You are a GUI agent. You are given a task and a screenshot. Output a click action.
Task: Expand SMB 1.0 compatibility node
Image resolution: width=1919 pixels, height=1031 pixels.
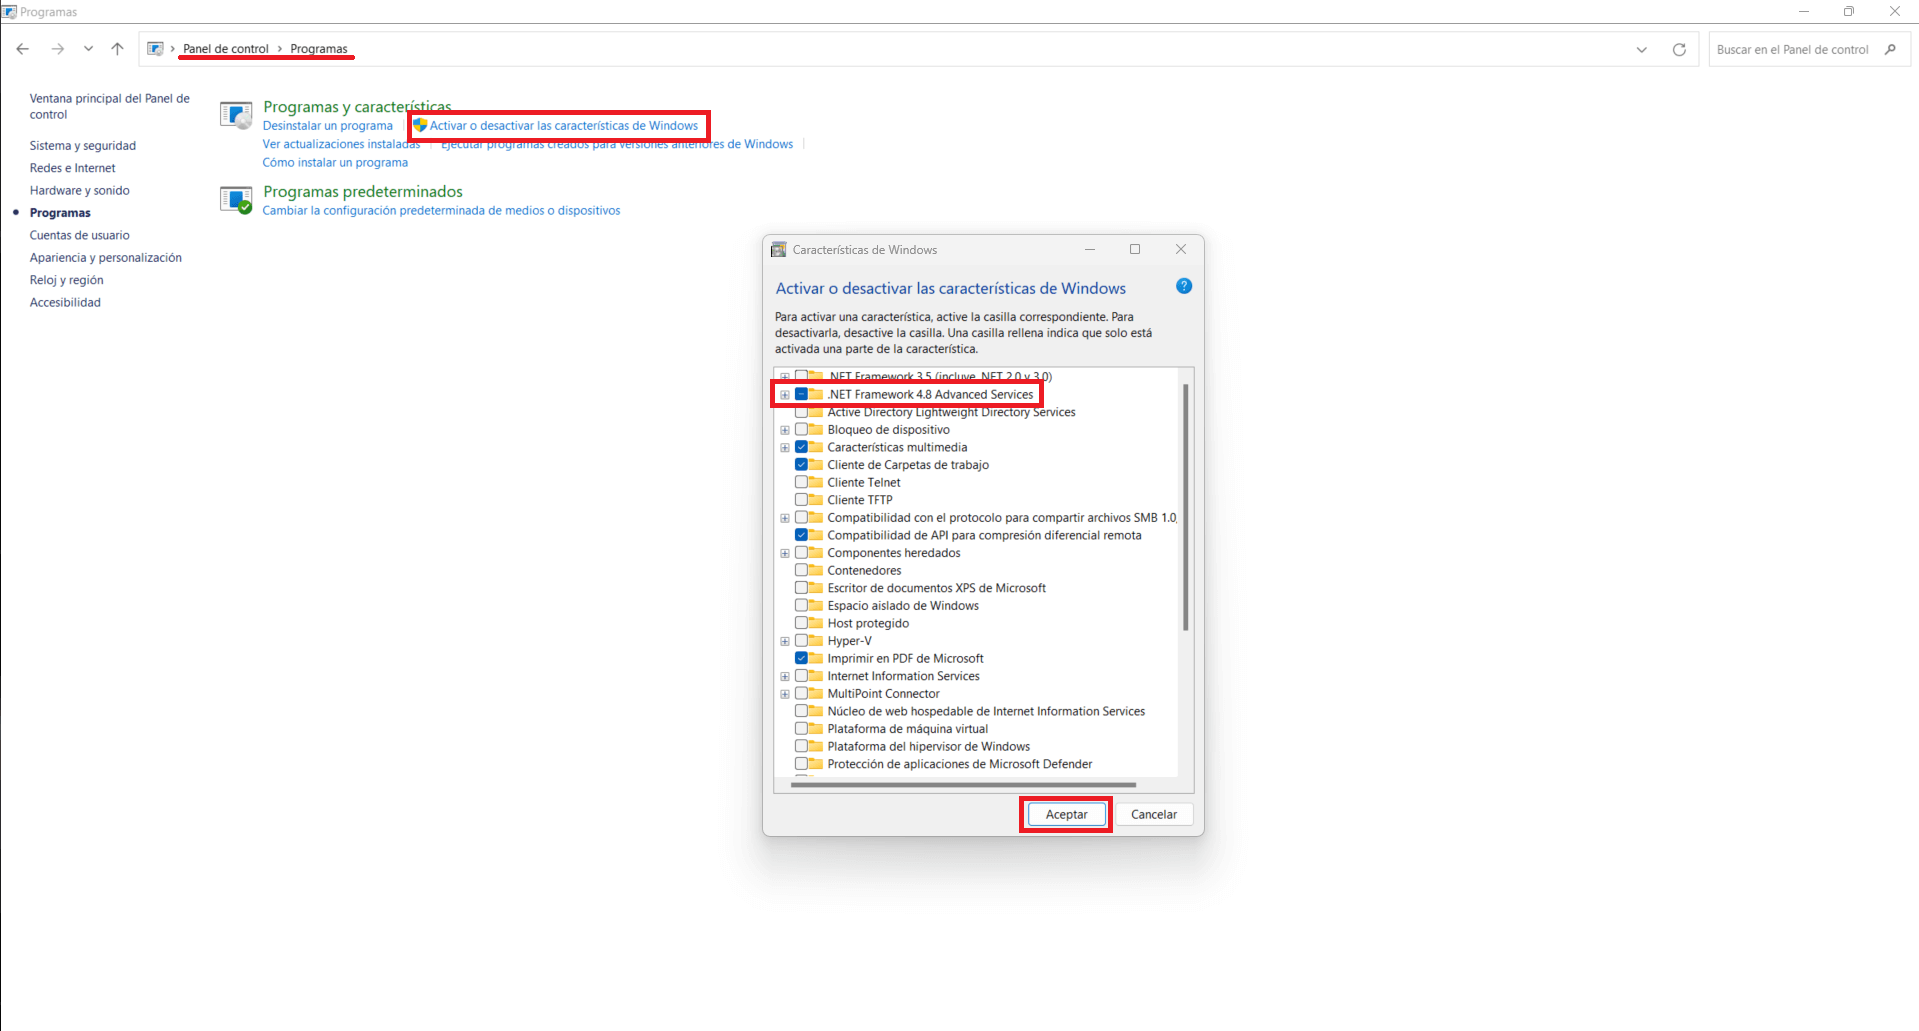pyautogui.click(x=785, y=518)
